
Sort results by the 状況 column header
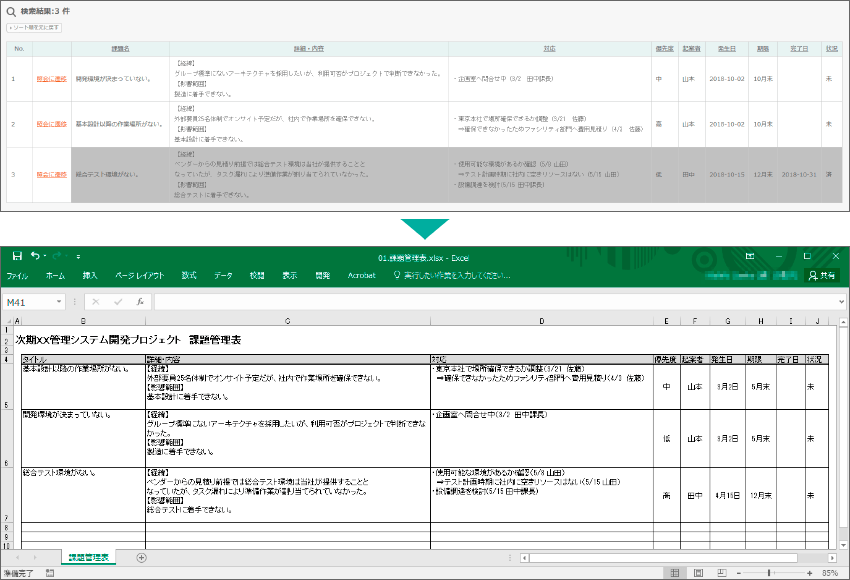point(832,49)
